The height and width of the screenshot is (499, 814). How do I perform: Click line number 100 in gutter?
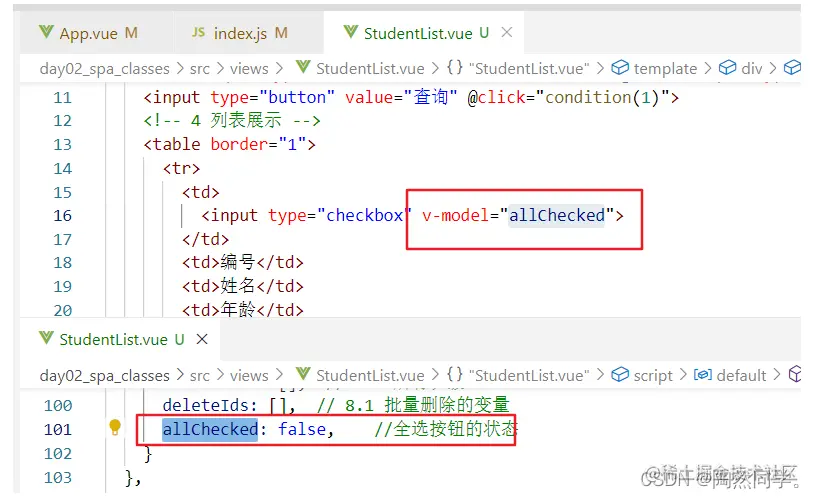[x=58, y=406]
